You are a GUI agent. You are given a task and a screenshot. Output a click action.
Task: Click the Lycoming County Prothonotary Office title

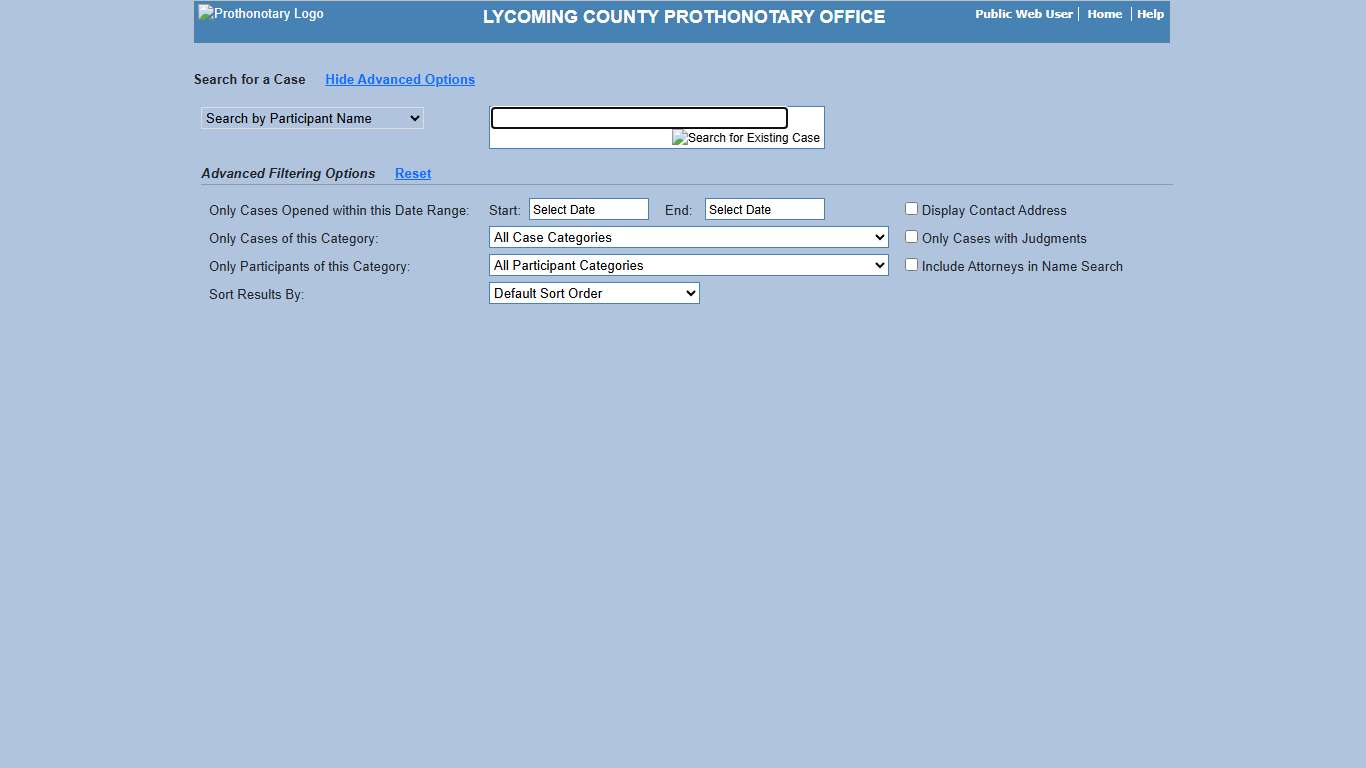[x=684, y=17]
